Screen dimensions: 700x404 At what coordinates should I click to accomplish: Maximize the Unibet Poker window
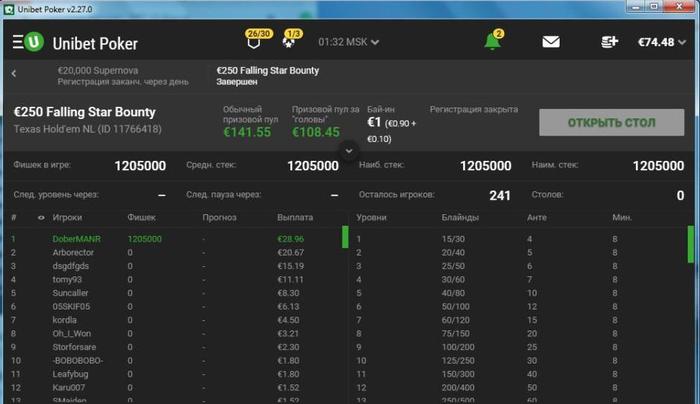click(x=654, y=7)
